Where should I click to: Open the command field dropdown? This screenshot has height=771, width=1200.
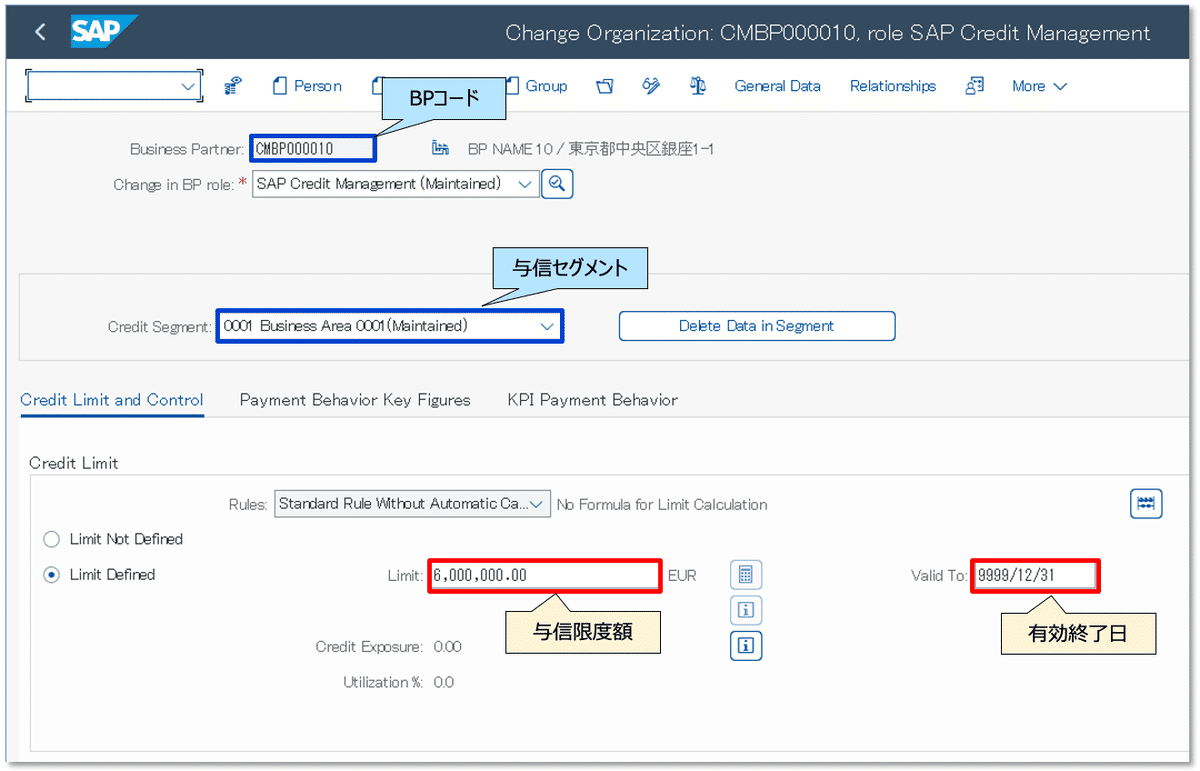click(189, 87)
